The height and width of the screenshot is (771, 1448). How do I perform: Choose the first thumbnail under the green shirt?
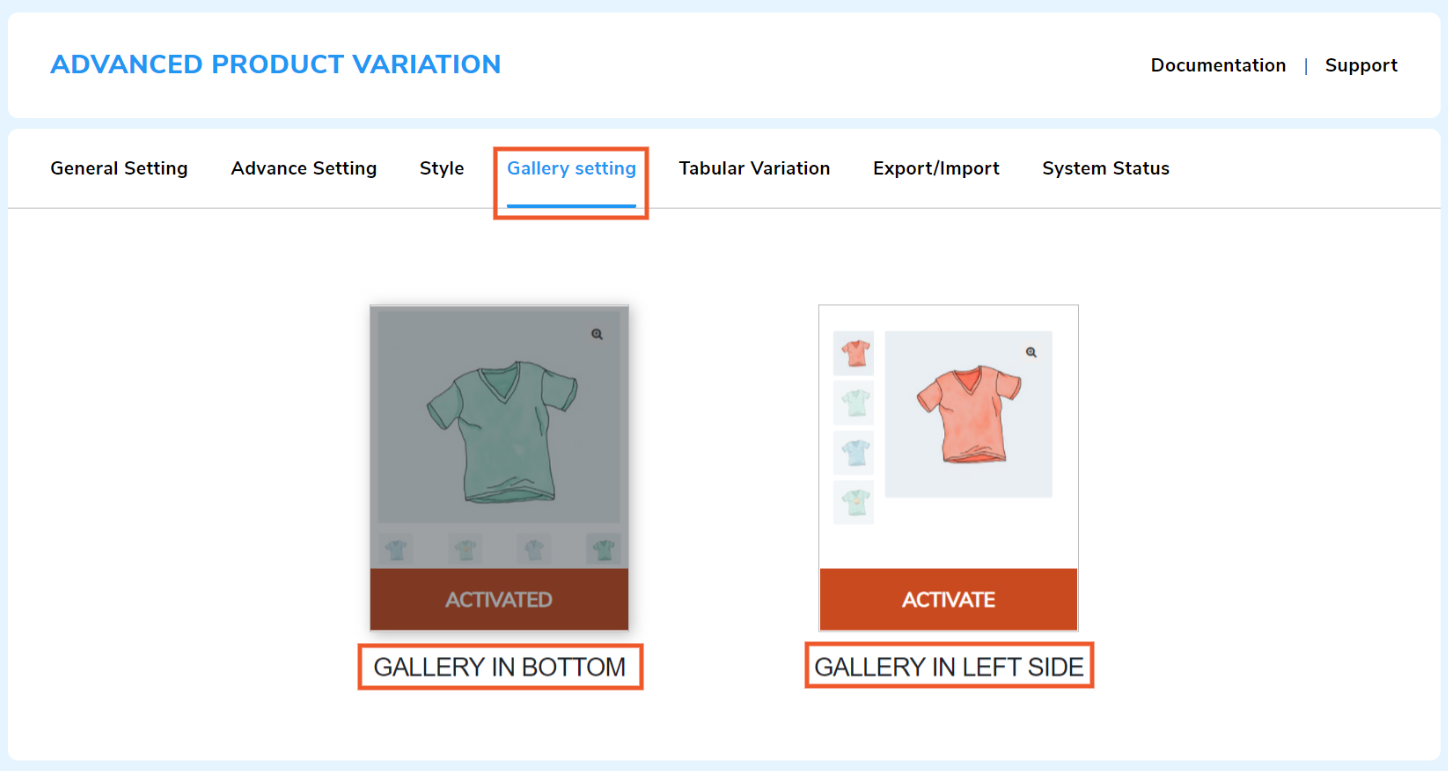click(x=397, y=549)
